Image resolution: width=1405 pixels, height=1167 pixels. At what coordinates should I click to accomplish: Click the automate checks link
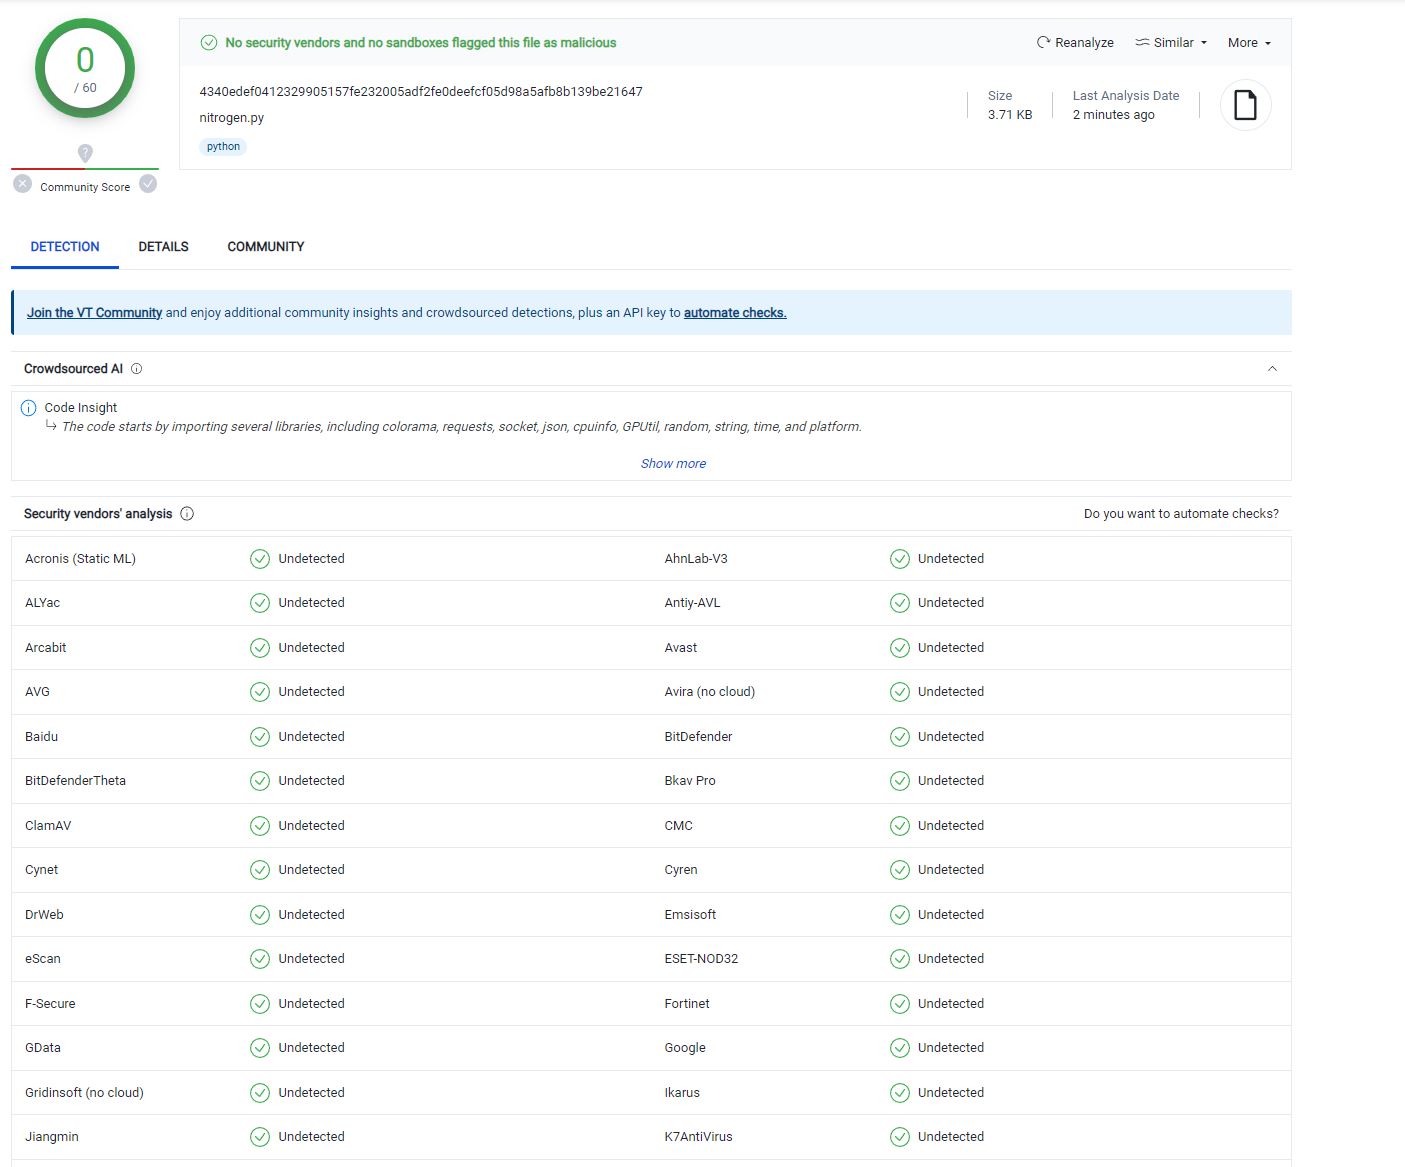pos(734,312)
